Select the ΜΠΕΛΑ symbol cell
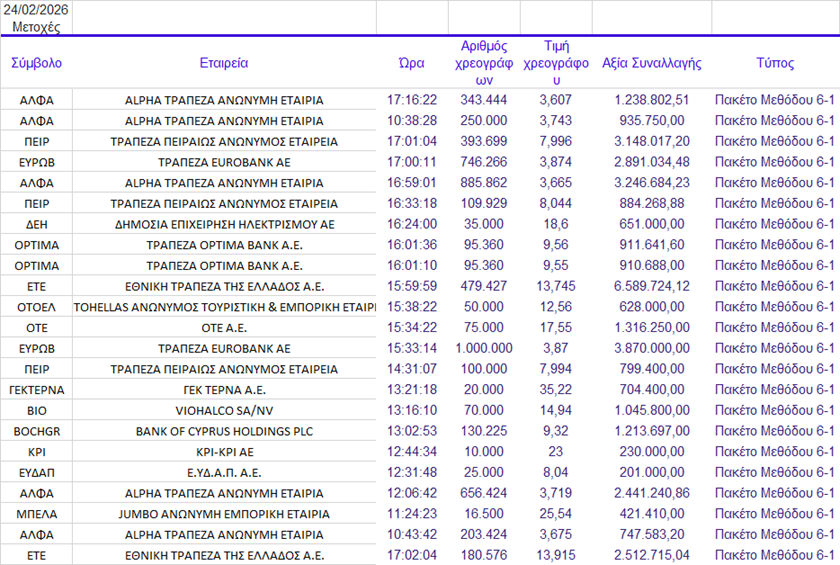840x565 pixels. [x=36, y=514]
